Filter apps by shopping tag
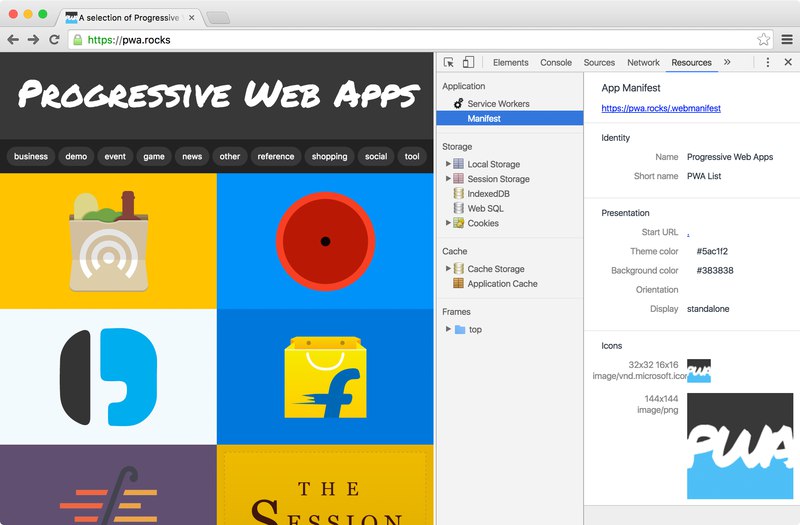 (329, 156)
